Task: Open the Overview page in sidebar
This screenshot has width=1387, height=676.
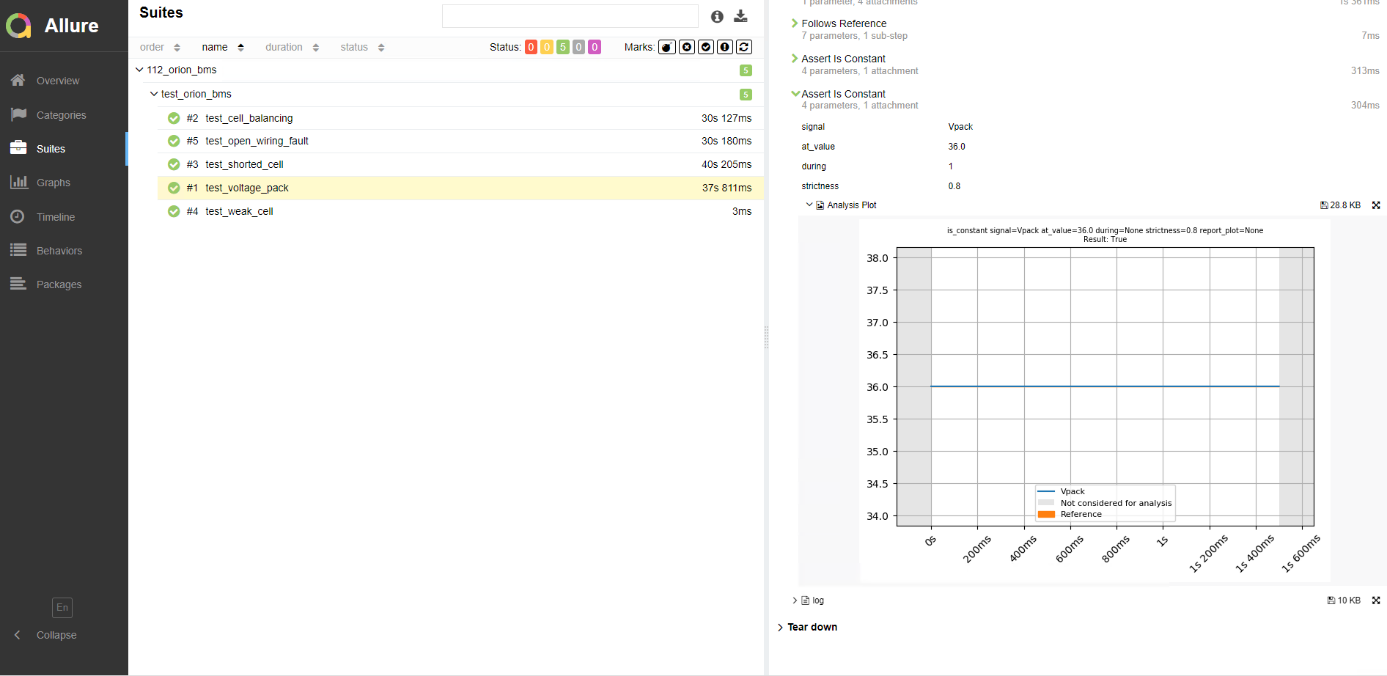Action: (57, 81)
